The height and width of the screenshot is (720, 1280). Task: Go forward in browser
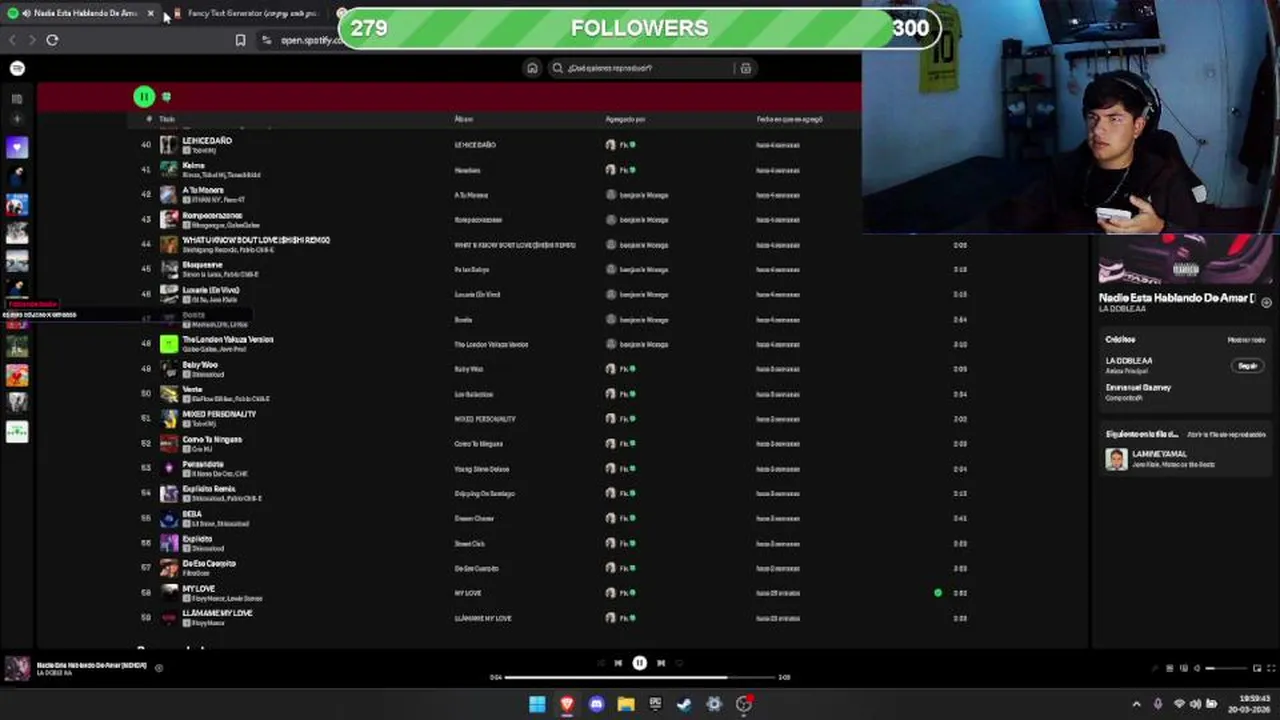[x=32, y=40]
